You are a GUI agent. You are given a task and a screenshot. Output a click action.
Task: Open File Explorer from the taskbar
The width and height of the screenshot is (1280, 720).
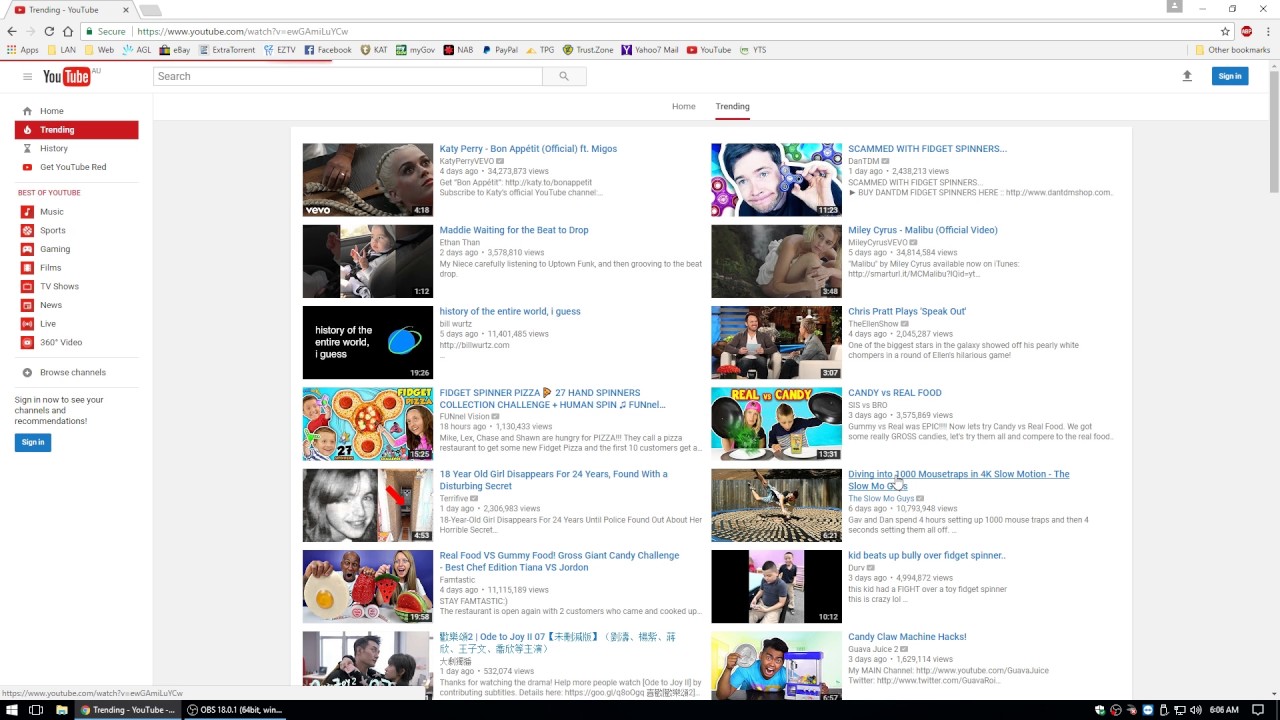pyautogui.click(x=61, y=710)
